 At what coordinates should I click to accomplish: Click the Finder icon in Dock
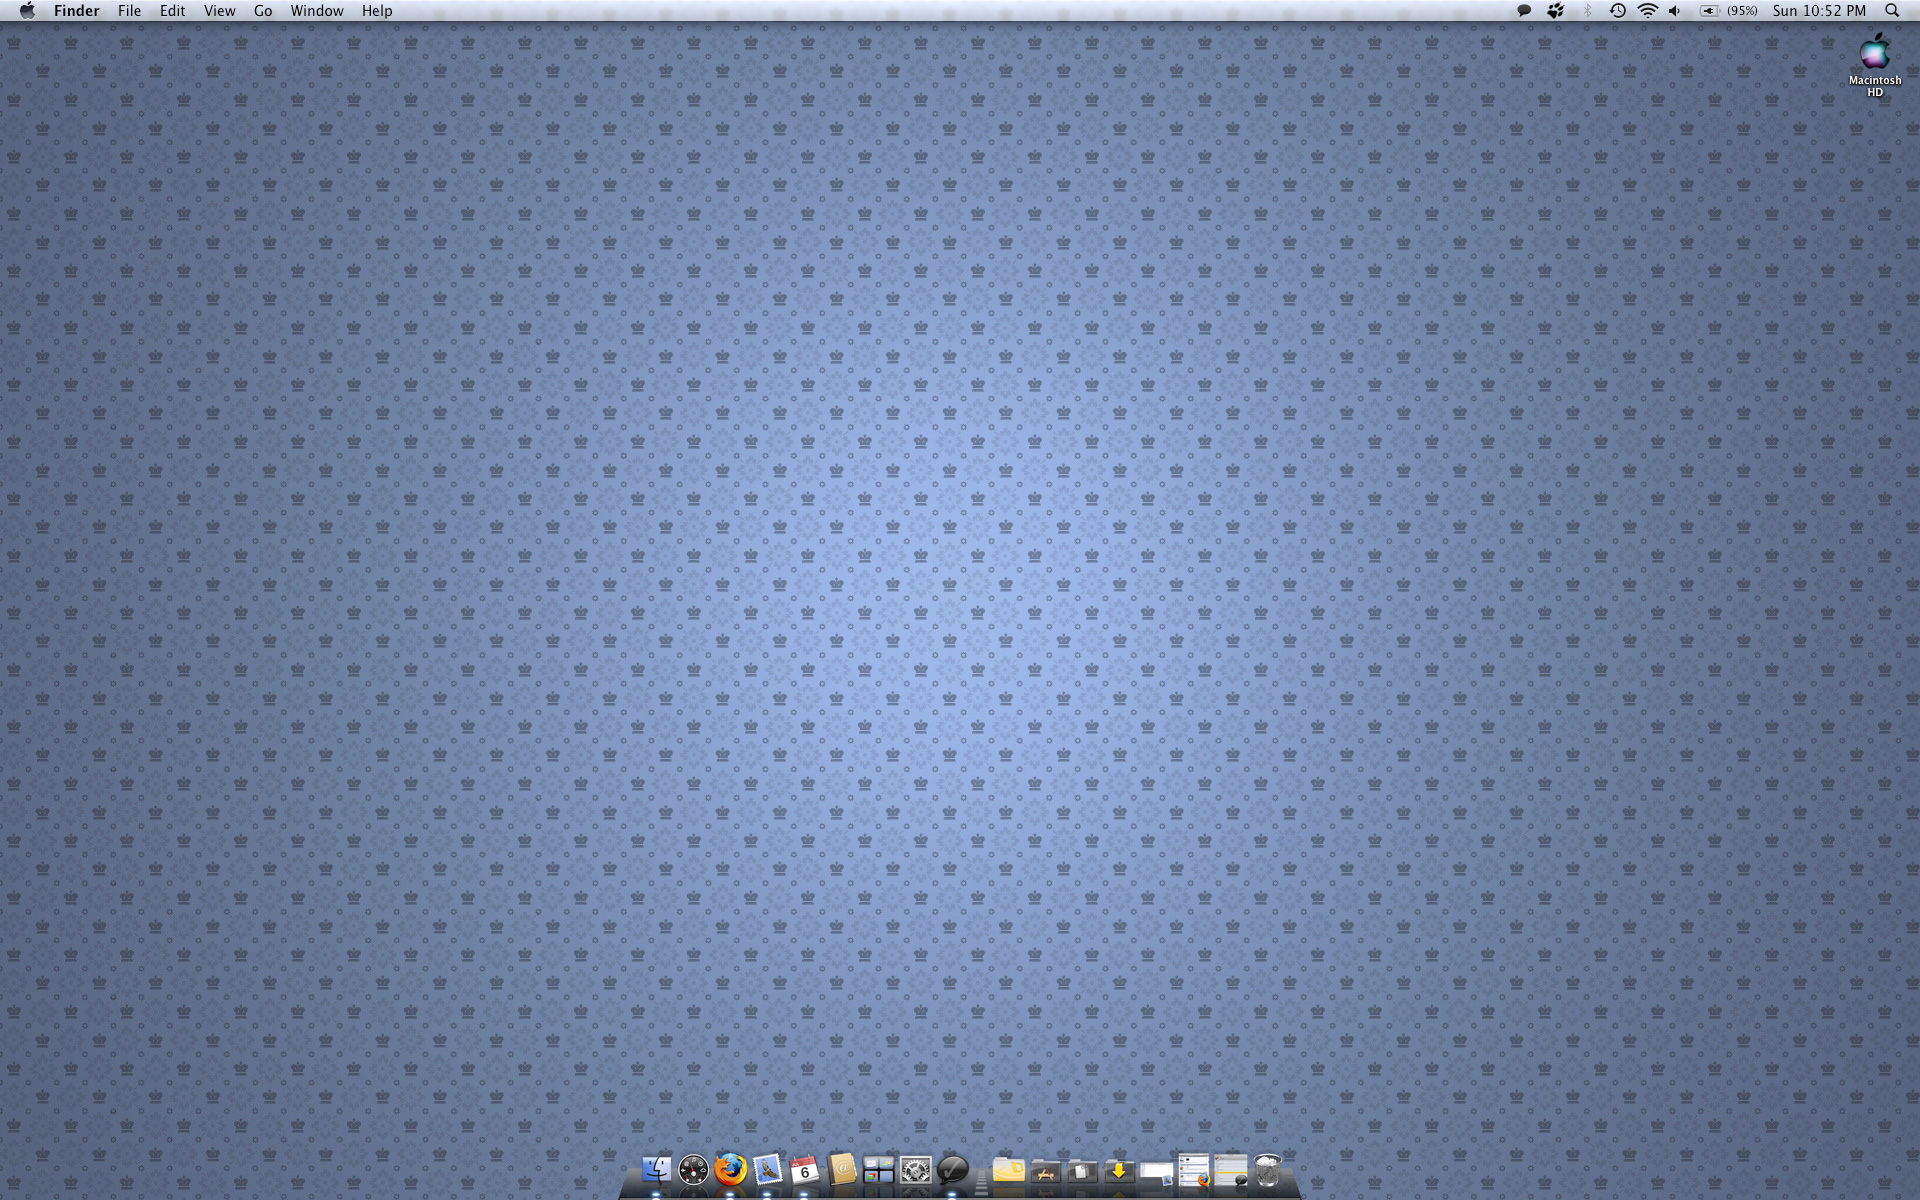[x=656, y=1169]
